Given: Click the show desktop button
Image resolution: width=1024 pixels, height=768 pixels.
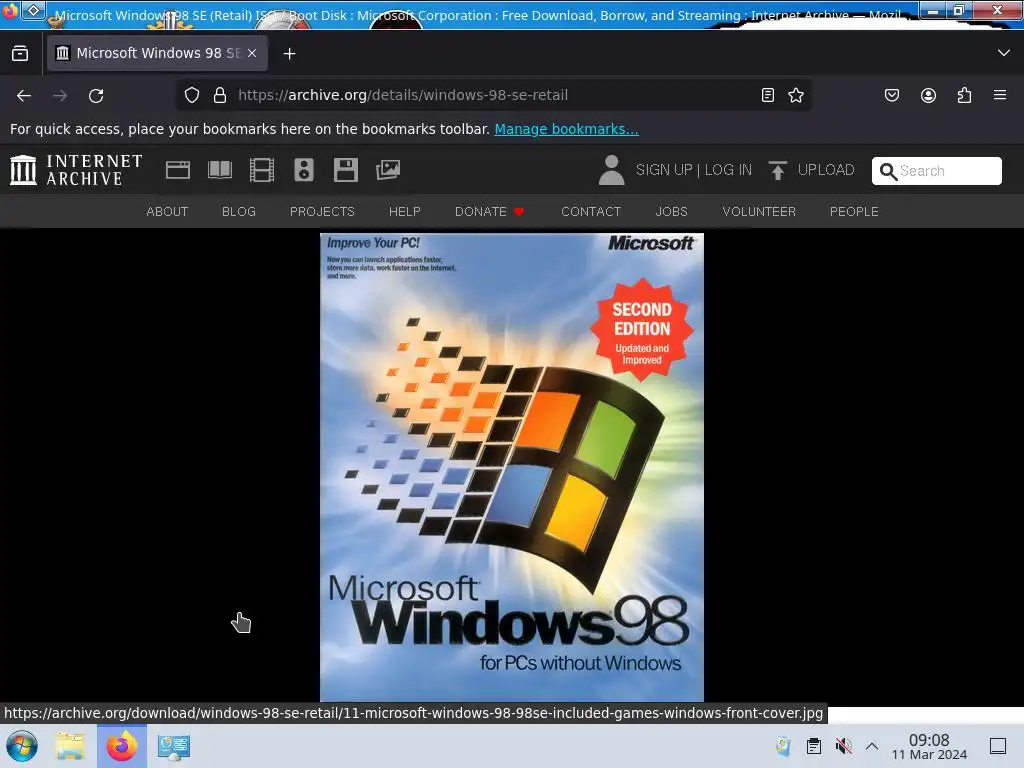Looking at the screenshot, I should pos(998,746).
